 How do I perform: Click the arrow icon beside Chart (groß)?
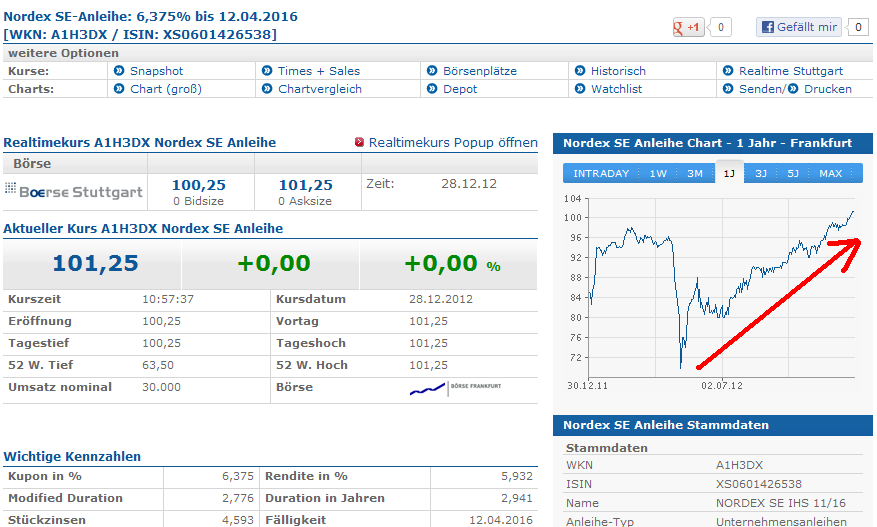(119, 89)
